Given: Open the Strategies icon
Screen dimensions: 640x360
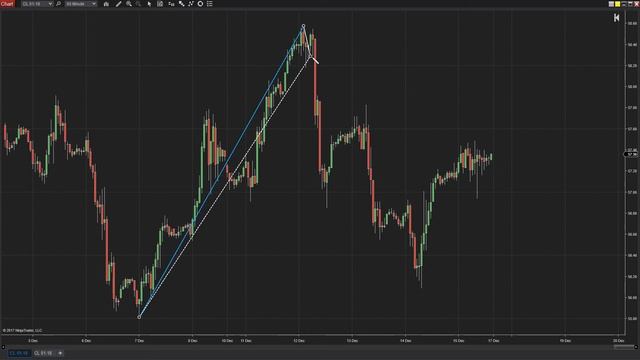Looking at the screenshot, I should tap(191, 4).
